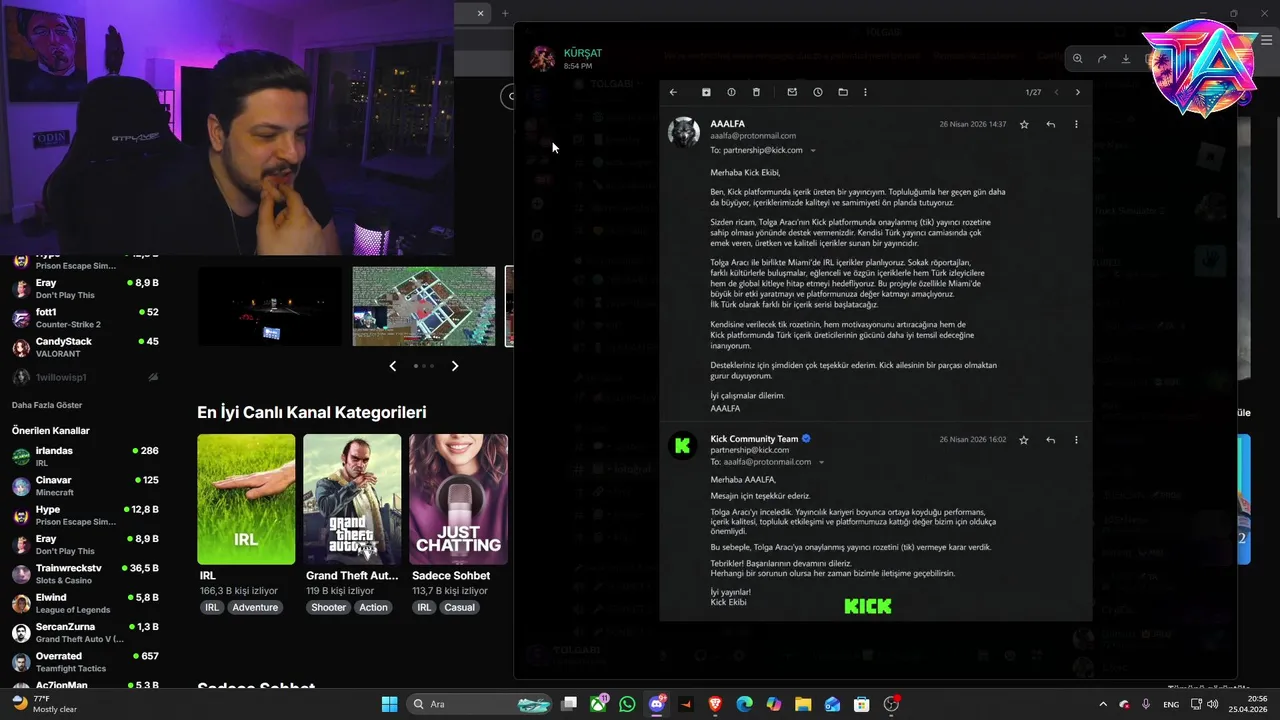Open more options on Kick Community Team message

pyautogui.click(x=1076, y=439)
